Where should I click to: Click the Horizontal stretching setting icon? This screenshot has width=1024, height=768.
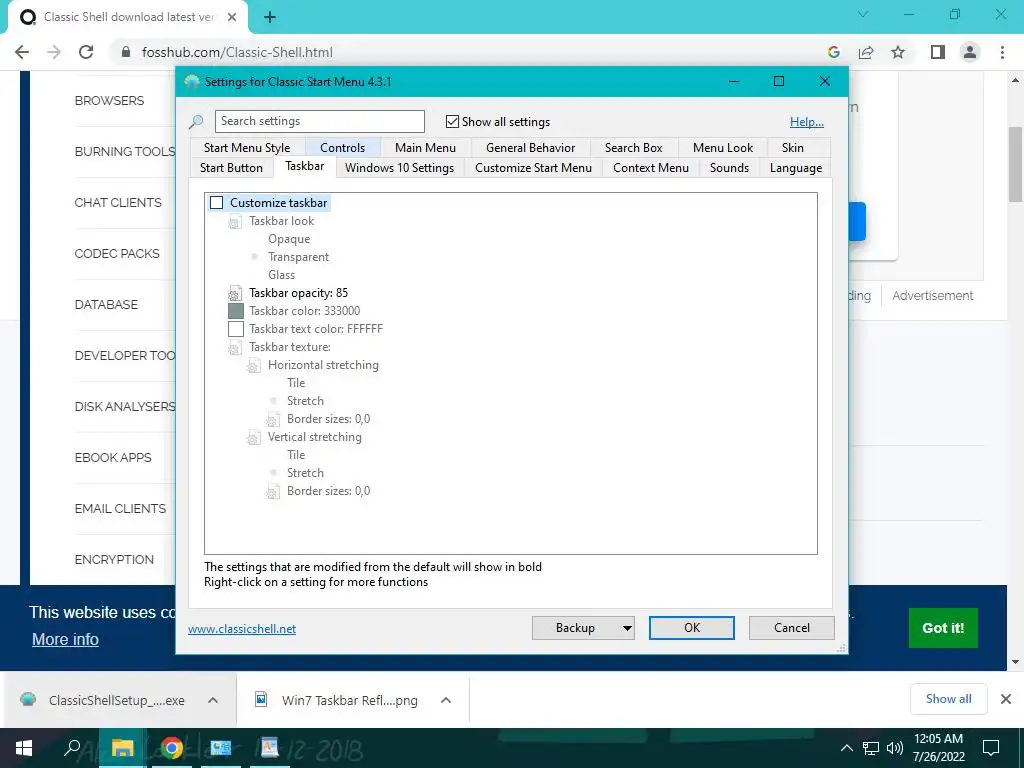[253, 366]
